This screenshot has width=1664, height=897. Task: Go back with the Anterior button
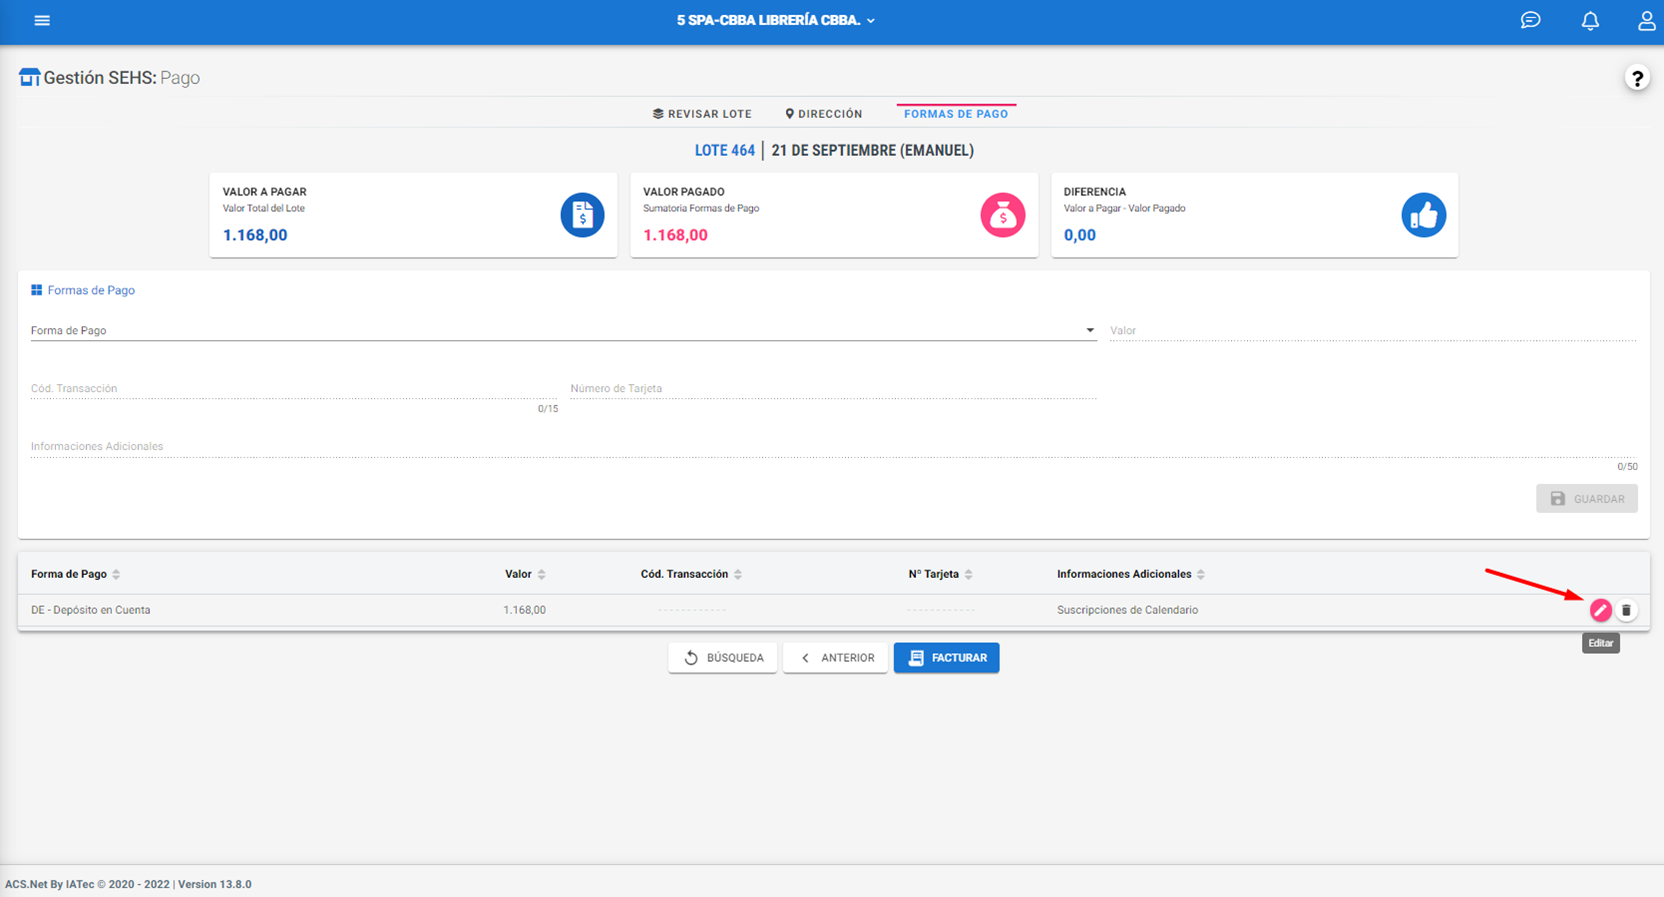836,658
